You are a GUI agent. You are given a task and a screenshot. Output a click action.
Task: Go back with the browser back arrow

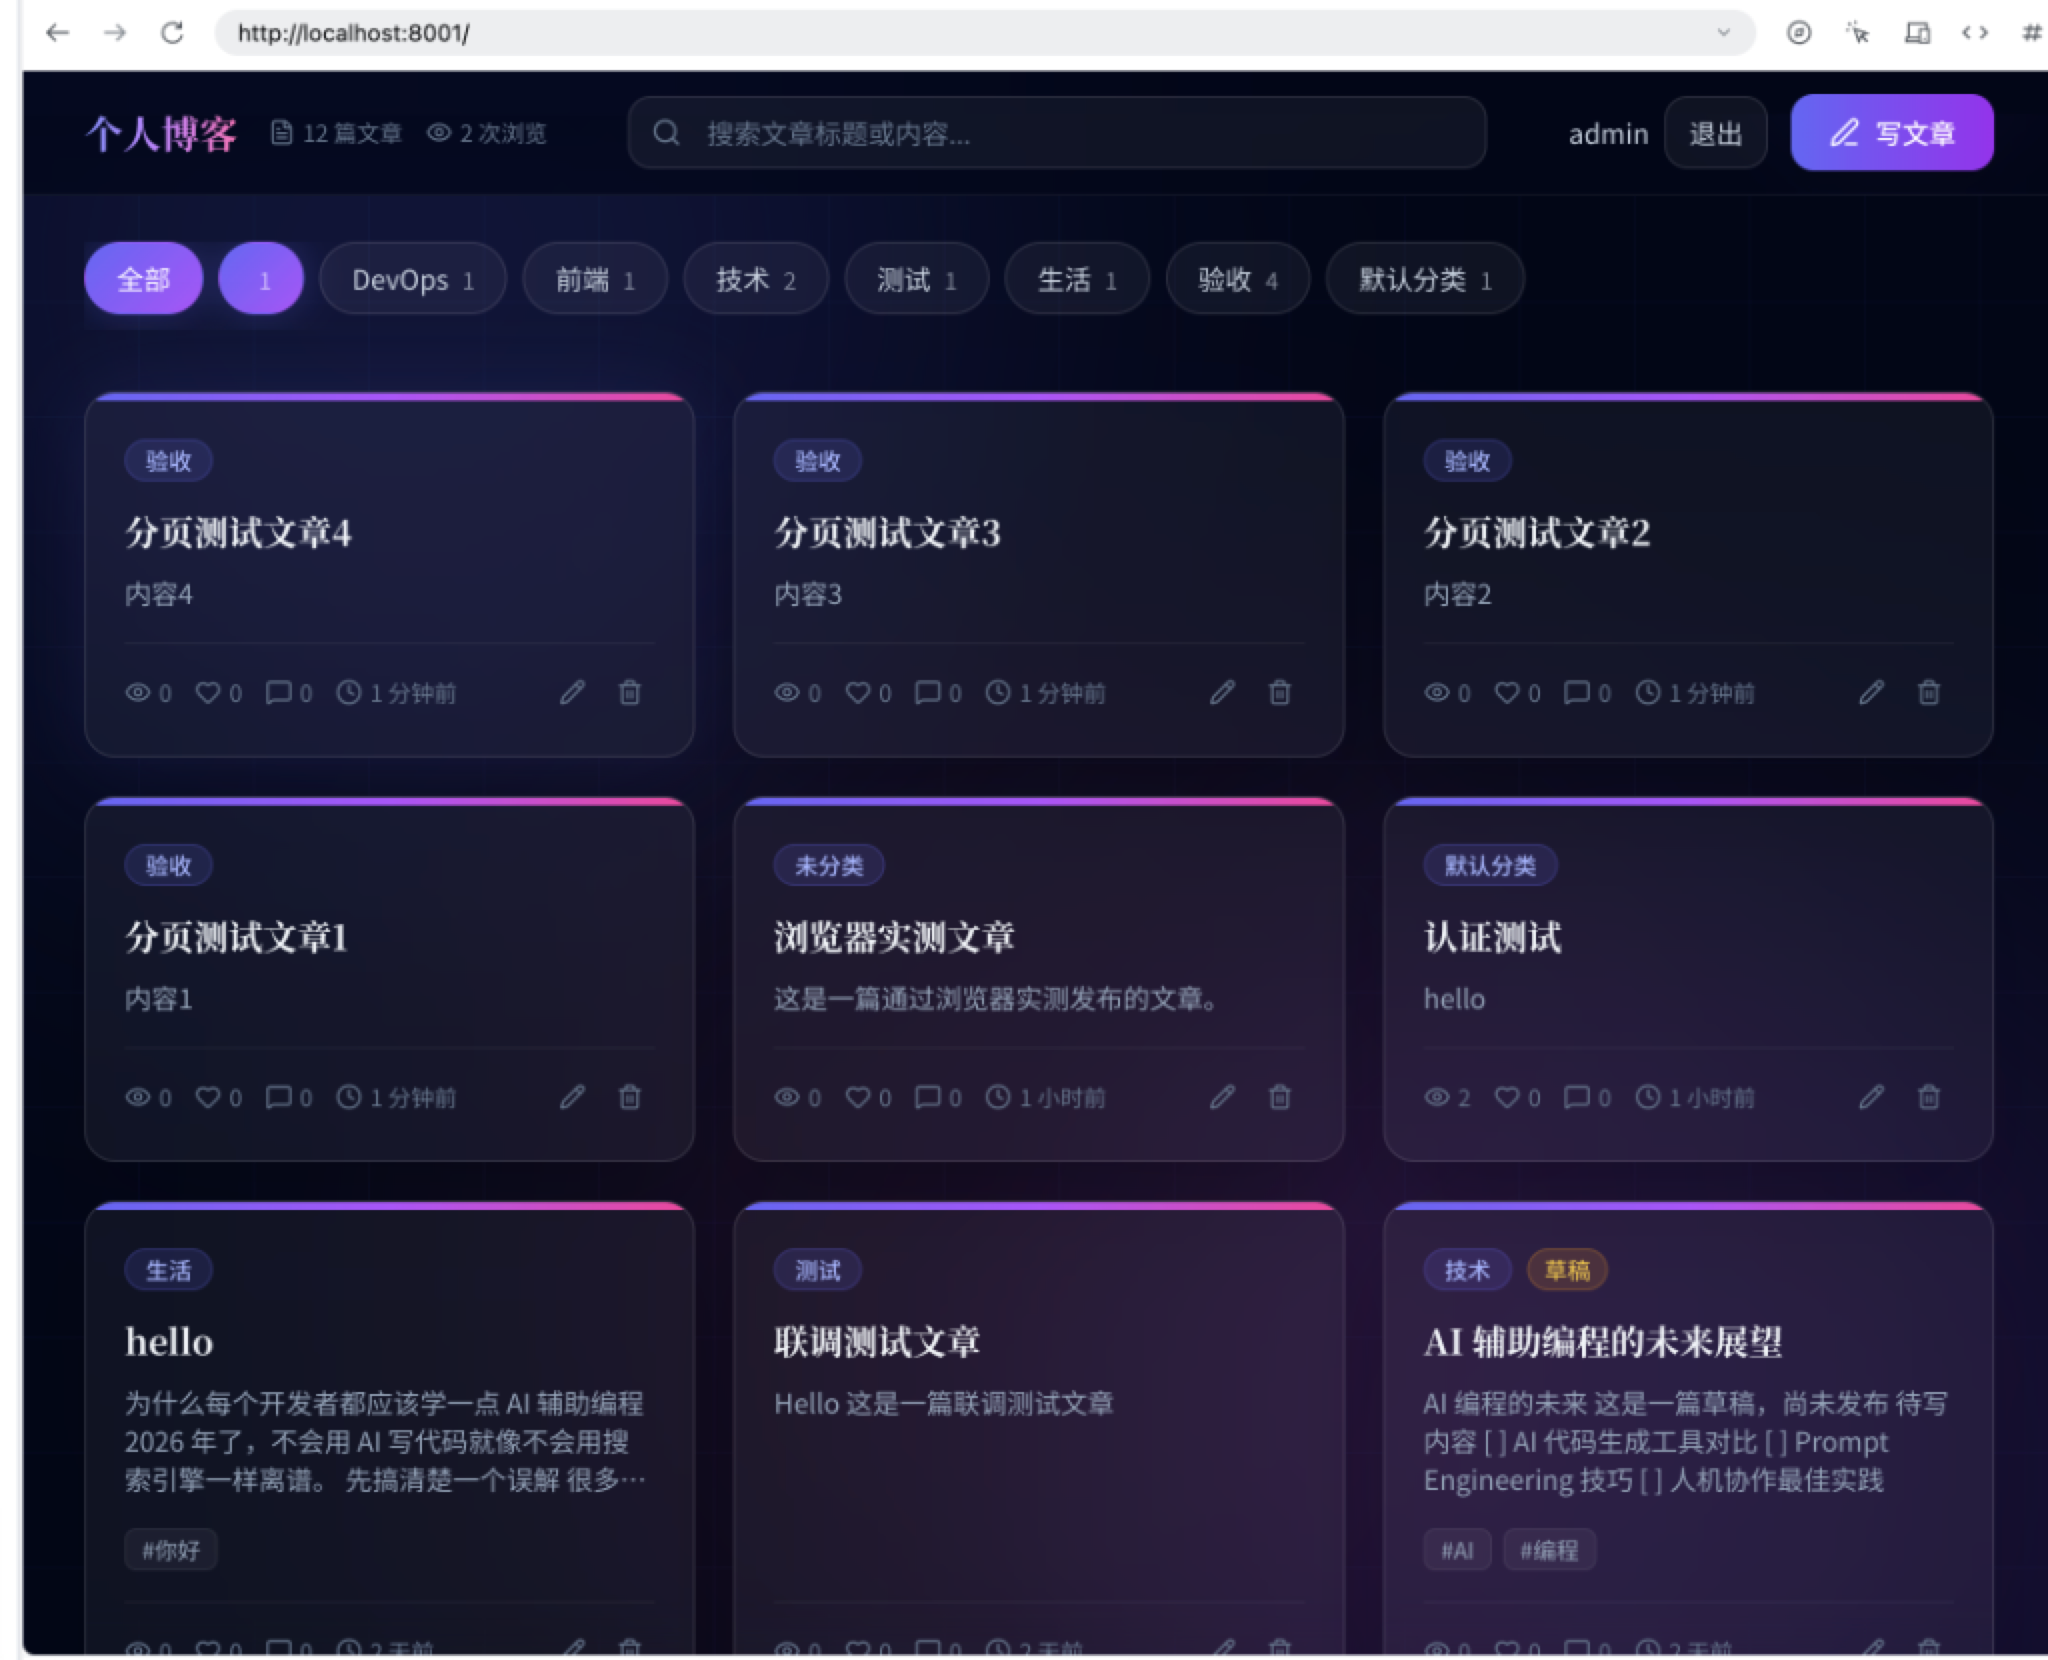point(58,33)
